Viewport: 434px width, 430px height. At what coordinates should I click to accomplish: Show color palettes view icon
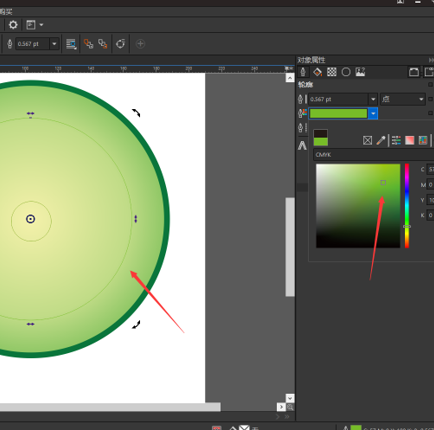pyautogui.click(x=423, y=140)
